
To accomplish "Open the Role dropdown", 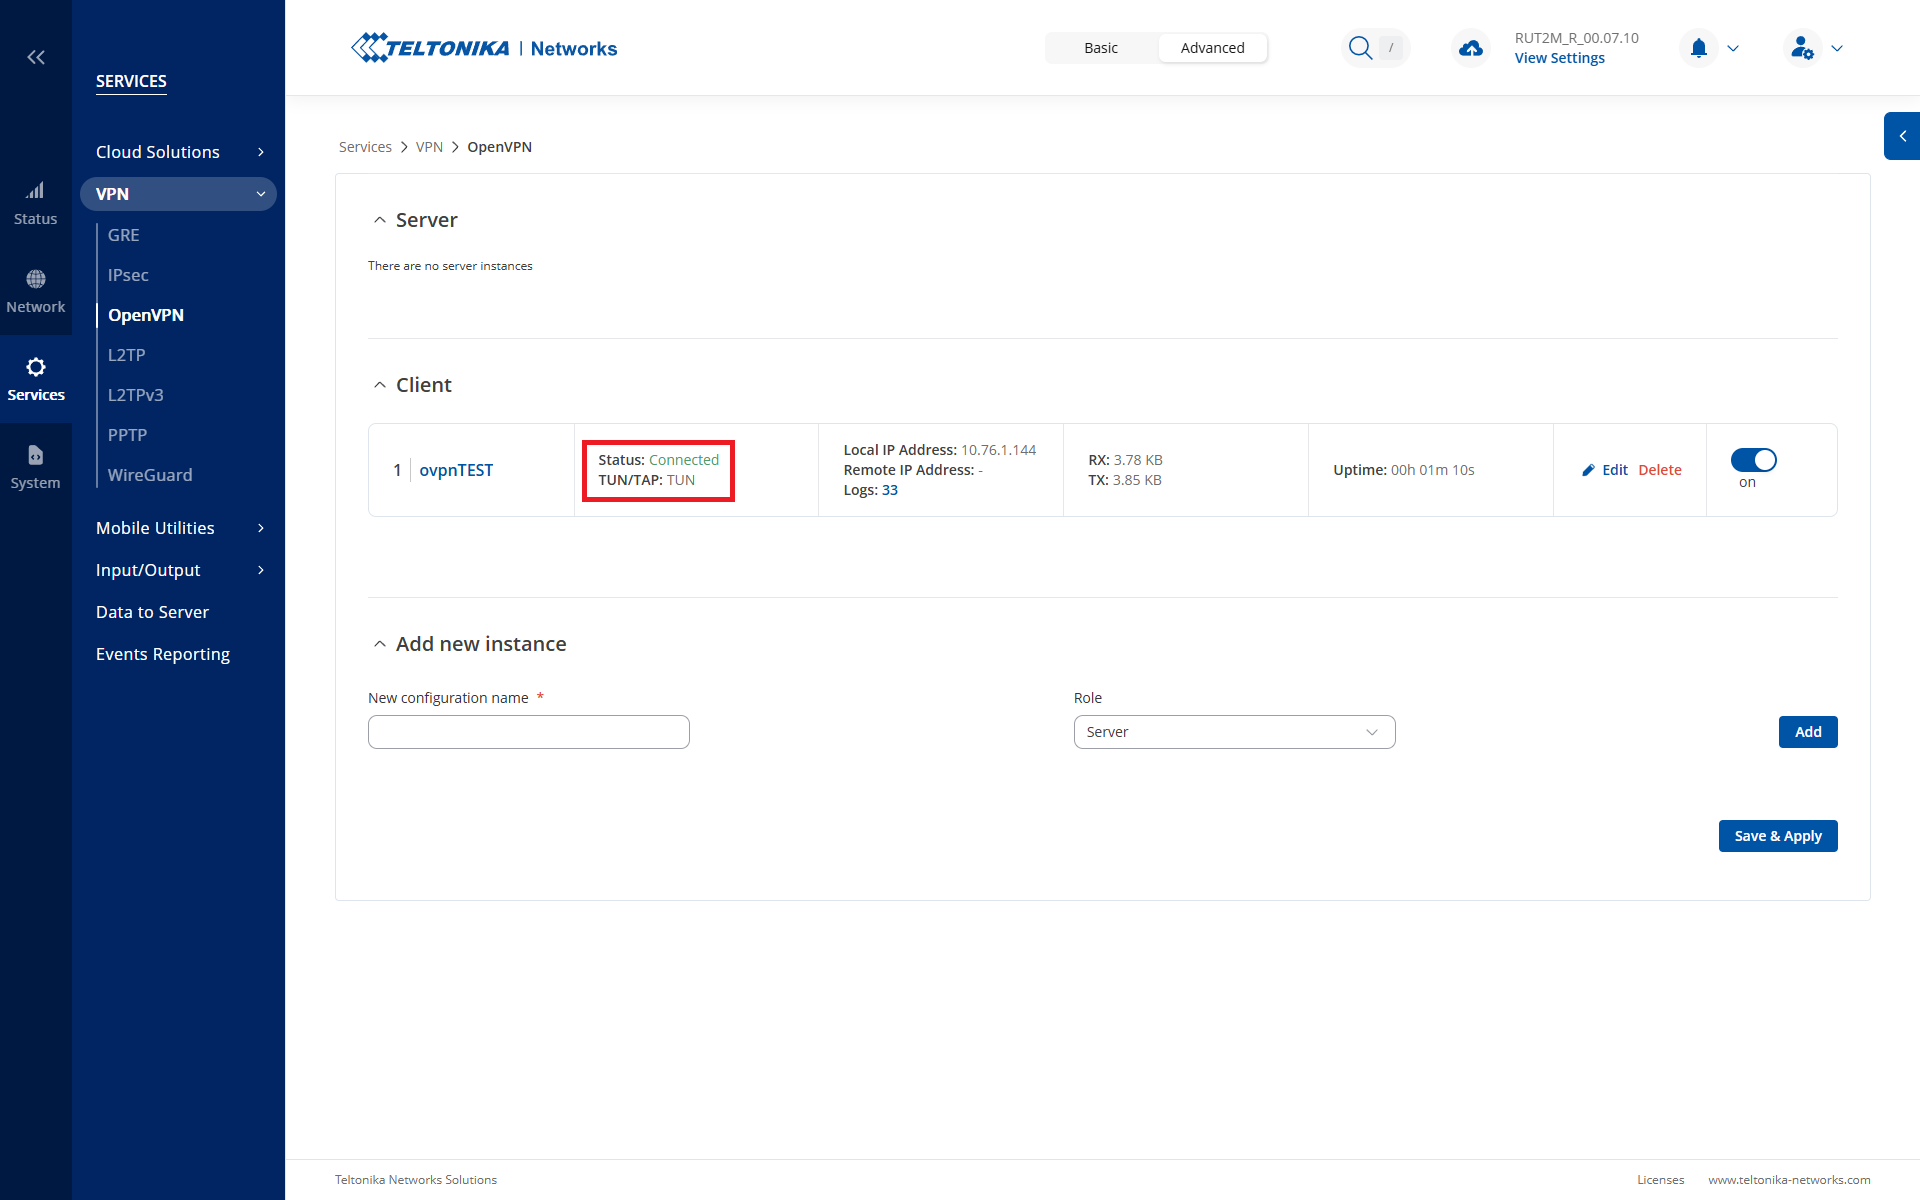I will [1234, 732].
